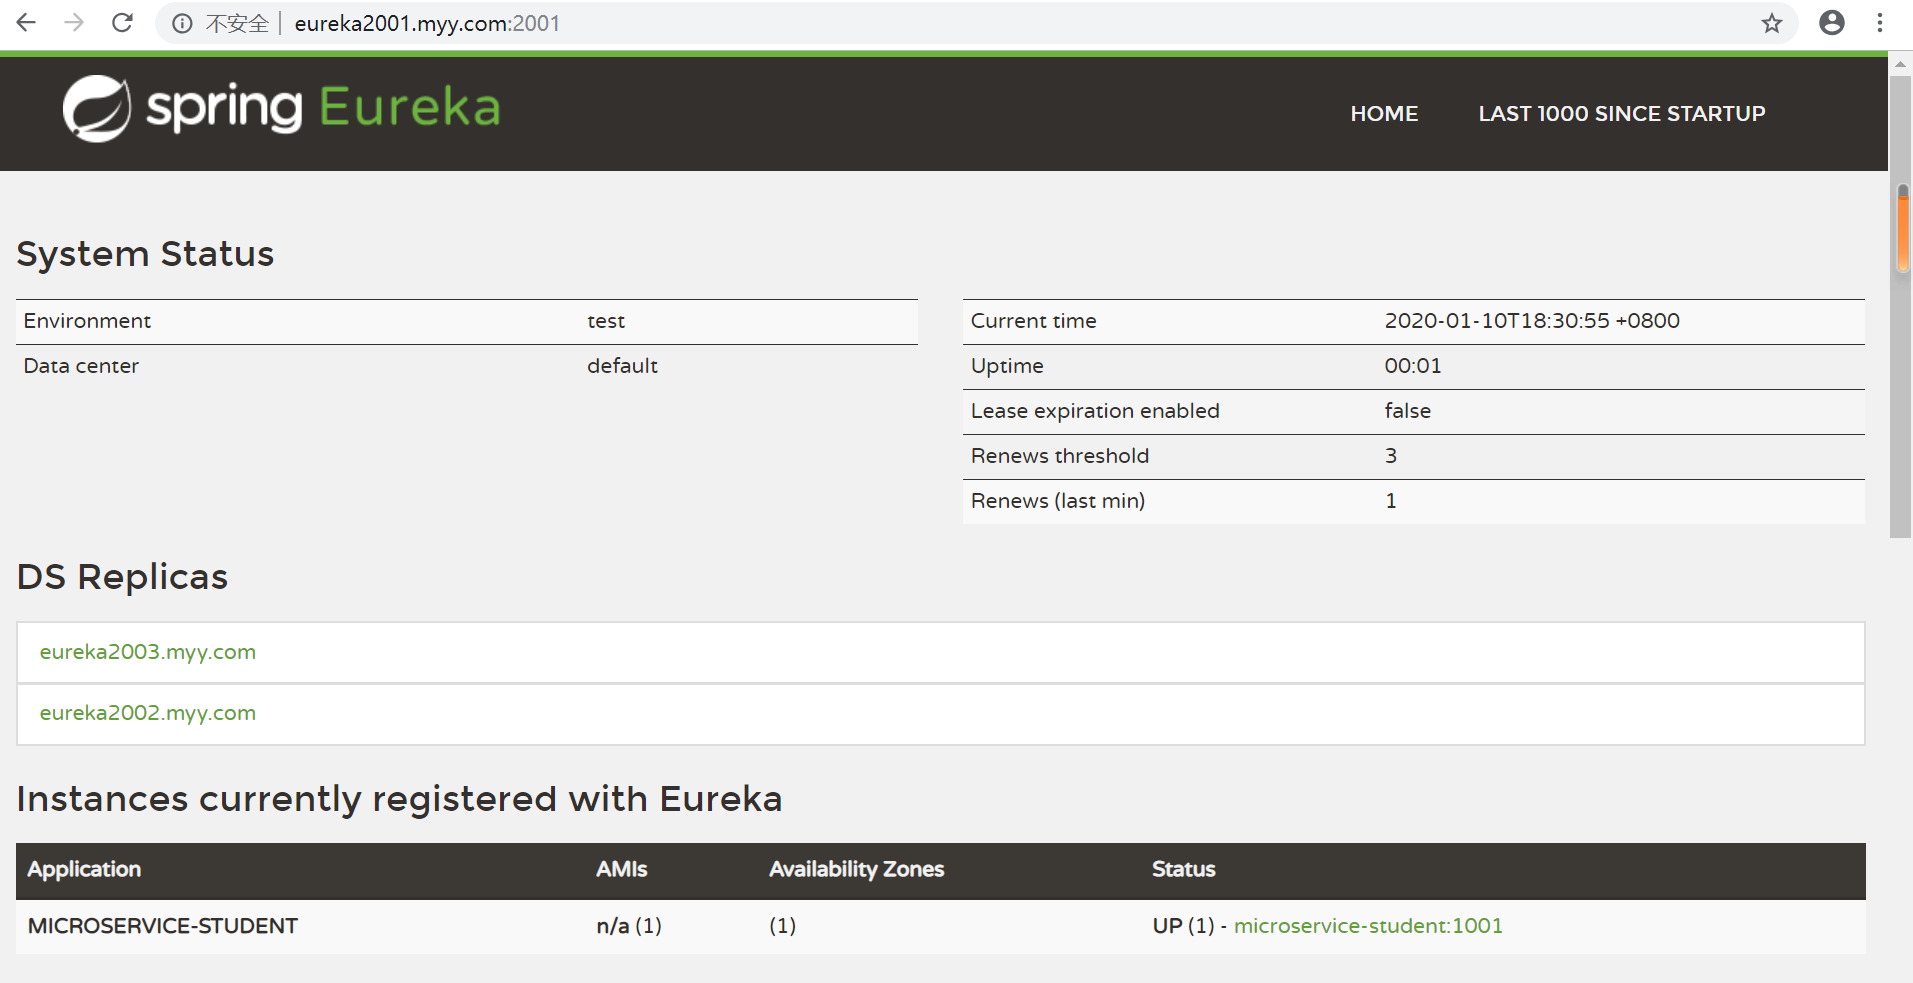Select the Data center label

pyautogui.click(x=81, y=366)
